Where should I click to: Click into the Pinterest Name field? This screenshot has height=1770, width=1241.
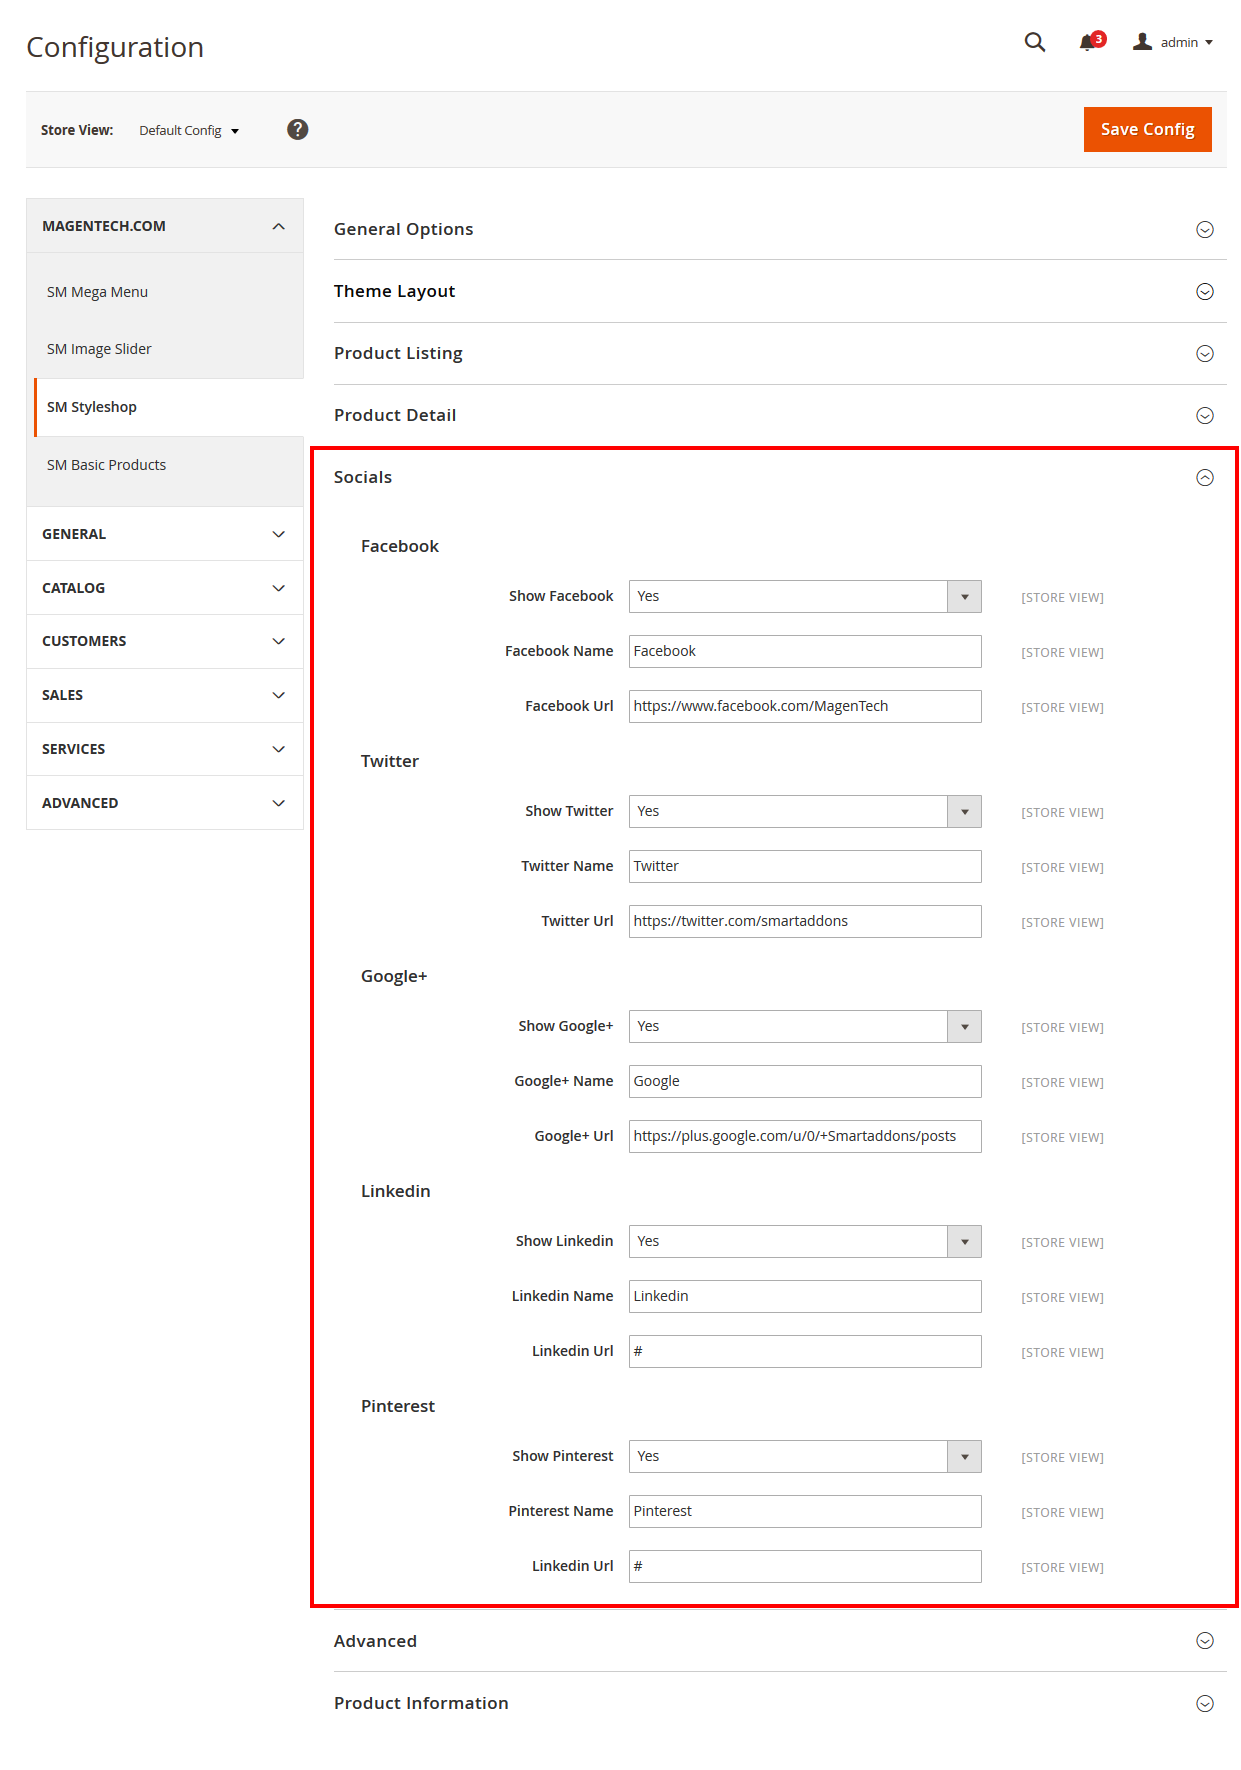[805, 1512]
